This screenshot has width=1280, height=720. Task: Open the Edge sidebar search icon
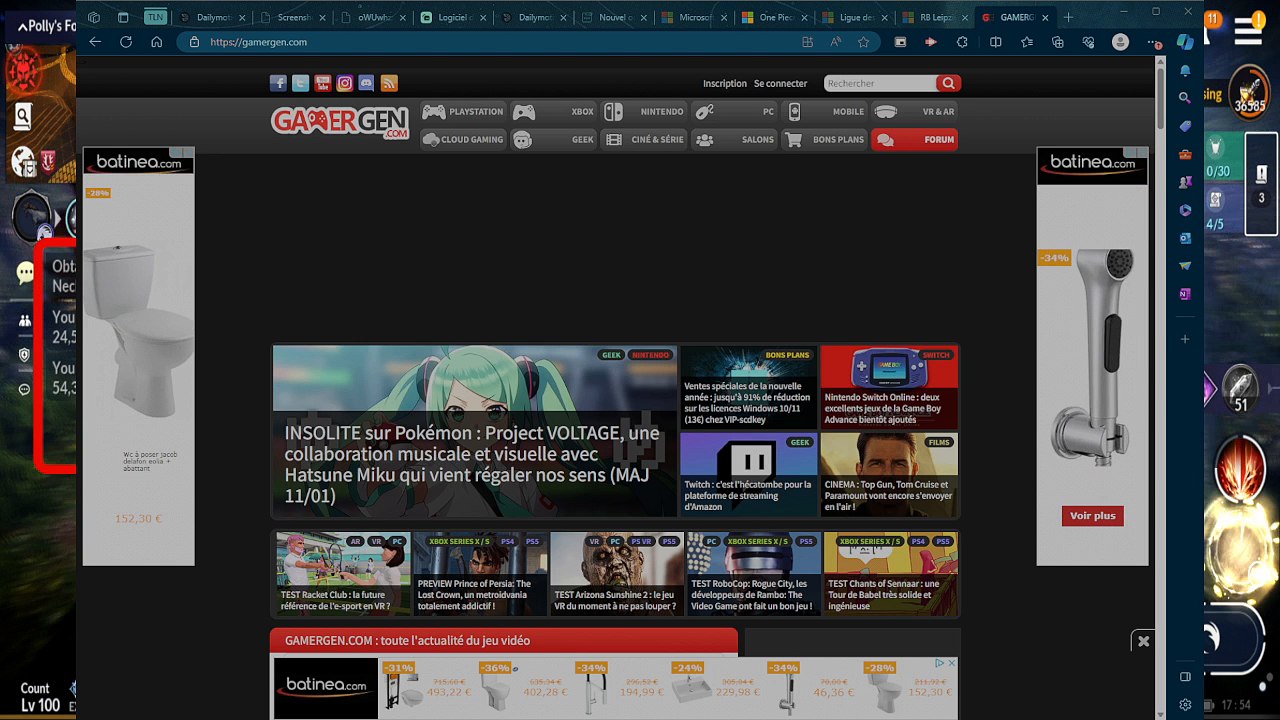[1185, 98]
